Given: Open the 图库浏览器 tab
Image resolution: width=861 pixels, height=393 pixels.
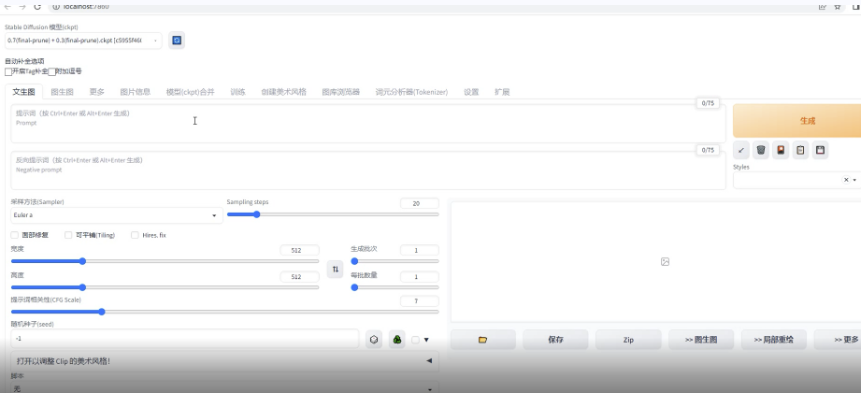Looking at the screenshot, I should [x=340, y=92].
